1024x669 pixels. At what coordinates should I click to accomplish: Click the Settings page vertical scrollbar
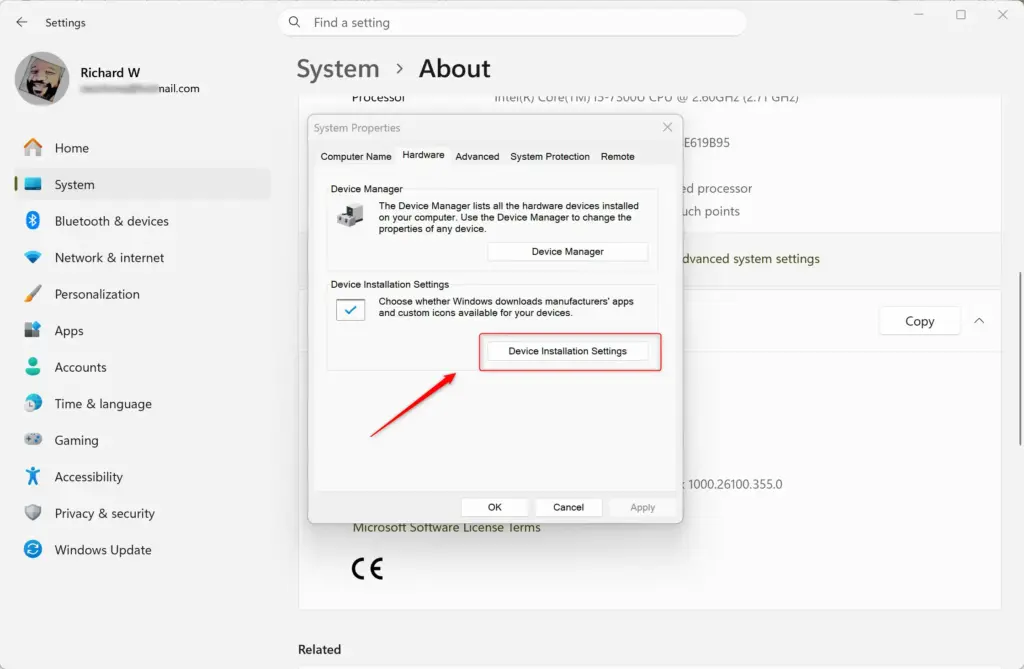click(1019, 359)
